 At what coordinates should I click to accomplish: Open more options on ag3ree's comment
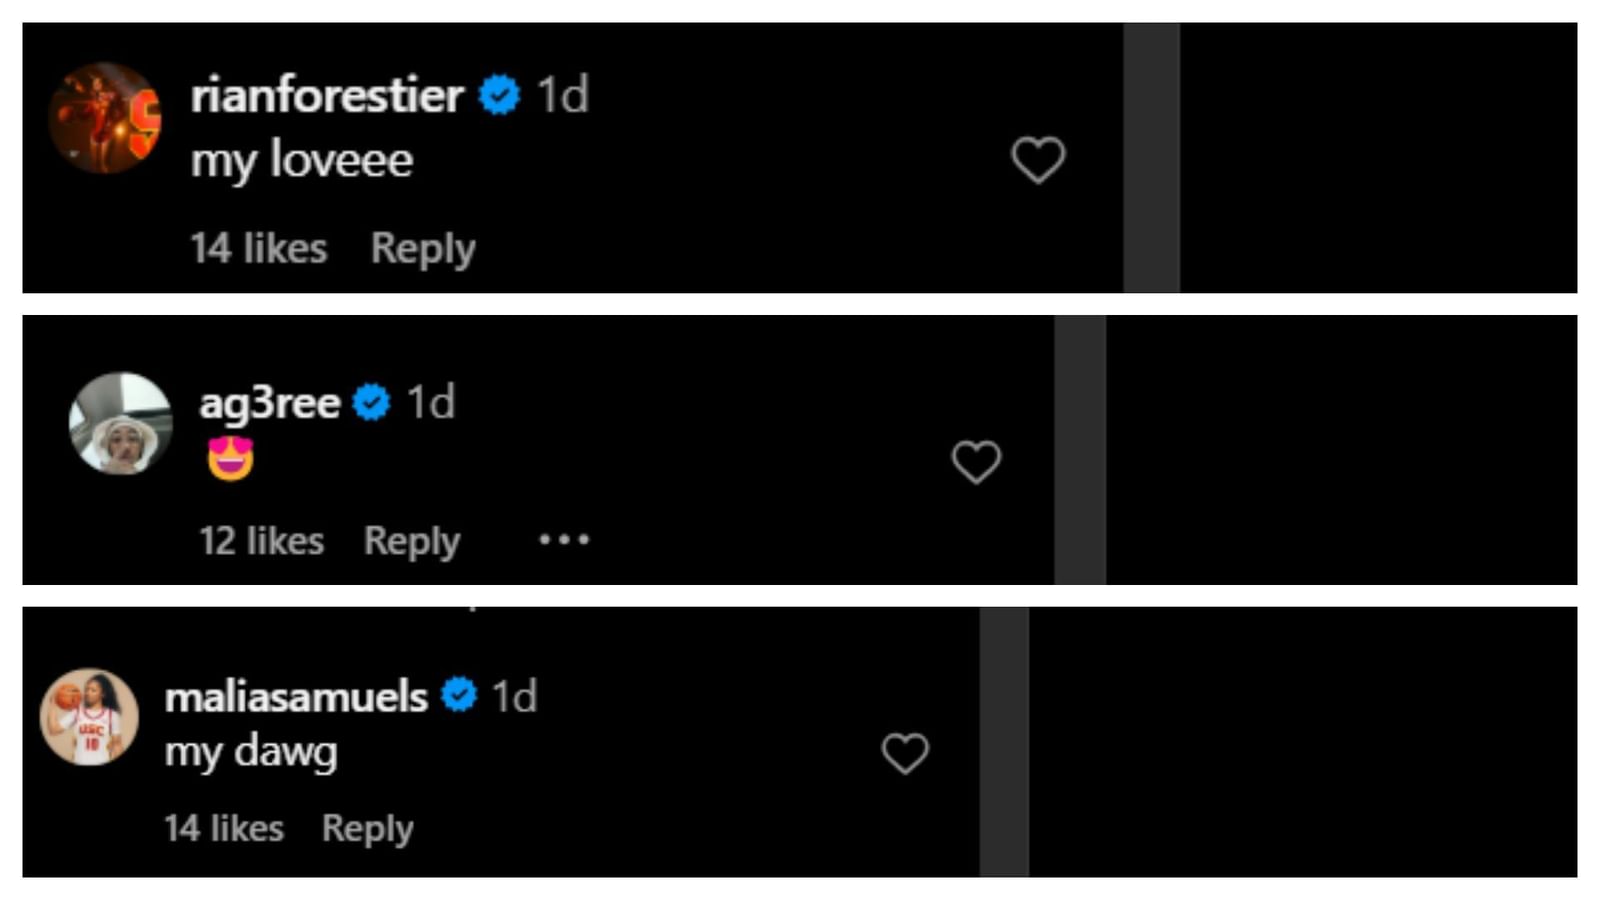coord(564,540)
